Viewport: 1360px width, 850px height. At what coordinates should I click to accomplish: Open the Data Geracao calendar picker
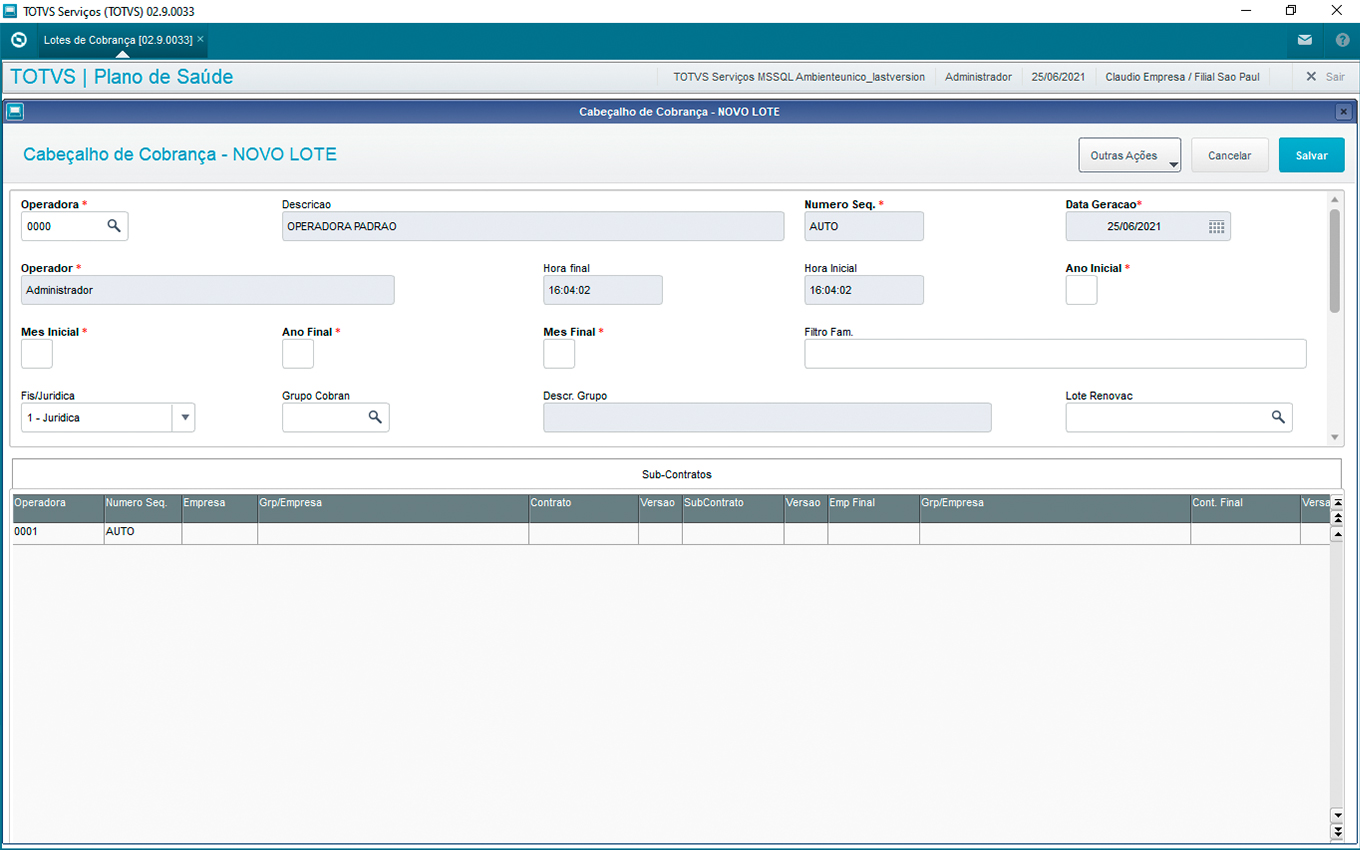click(x=1216, y=227)
